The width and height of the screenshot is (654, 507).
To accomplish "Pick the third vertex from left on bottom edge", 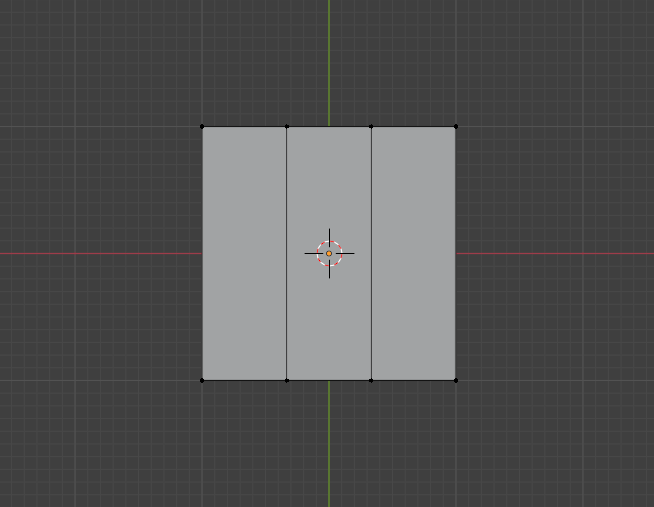I will point(371,380).
